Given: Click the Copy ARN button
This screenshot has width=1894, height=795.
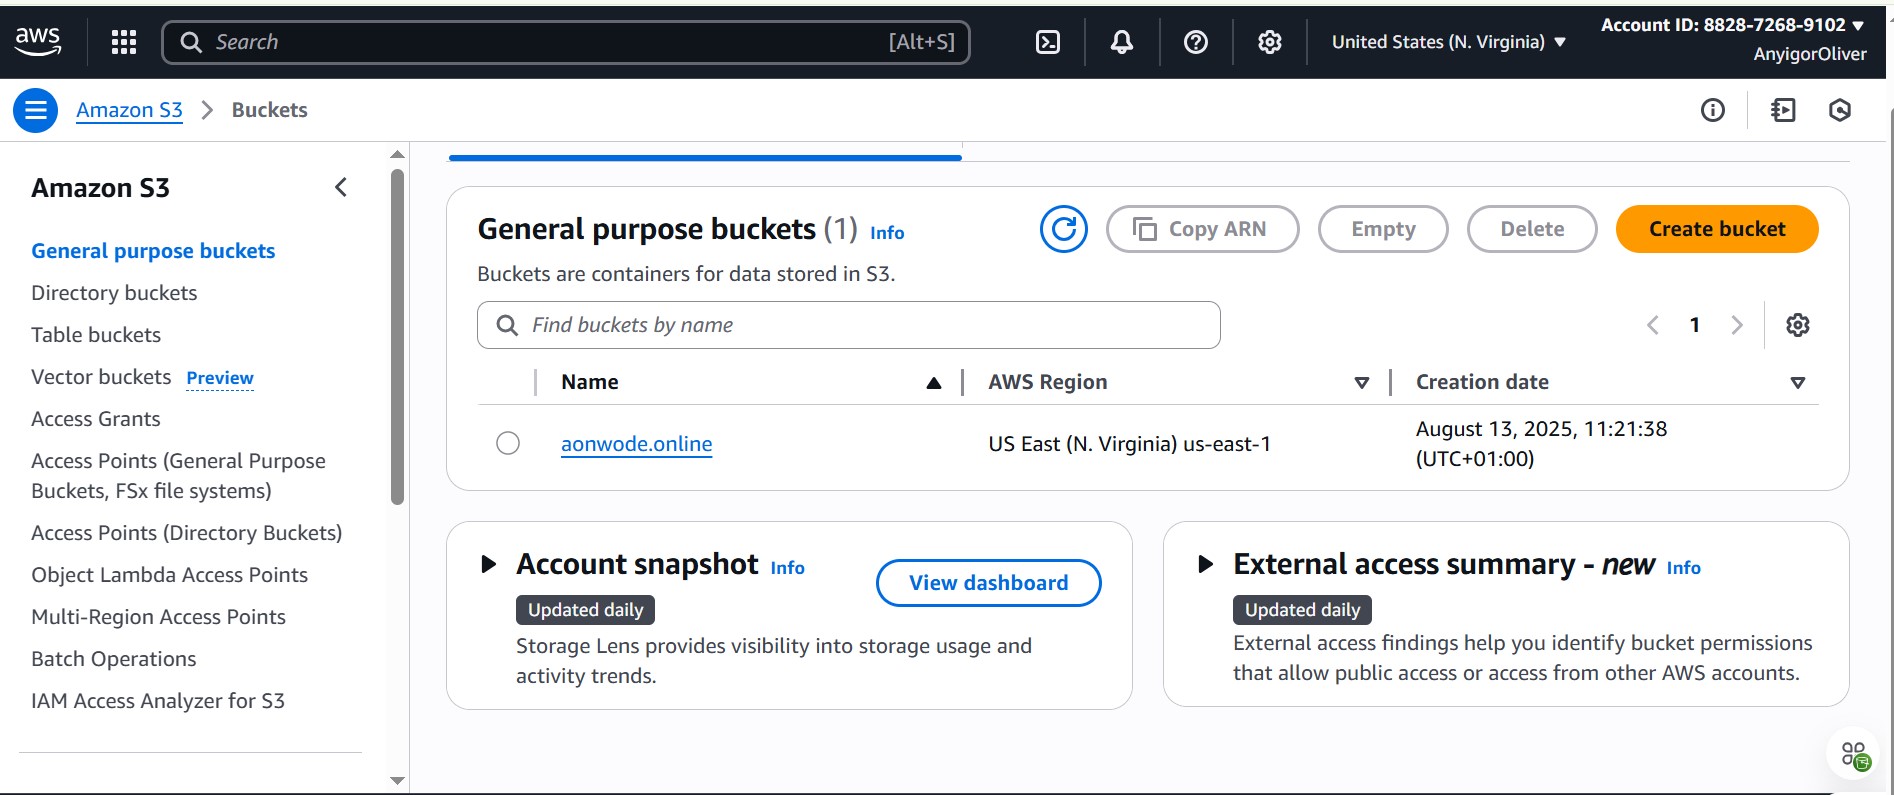Looking at the screenshot, I should 1202,229.
